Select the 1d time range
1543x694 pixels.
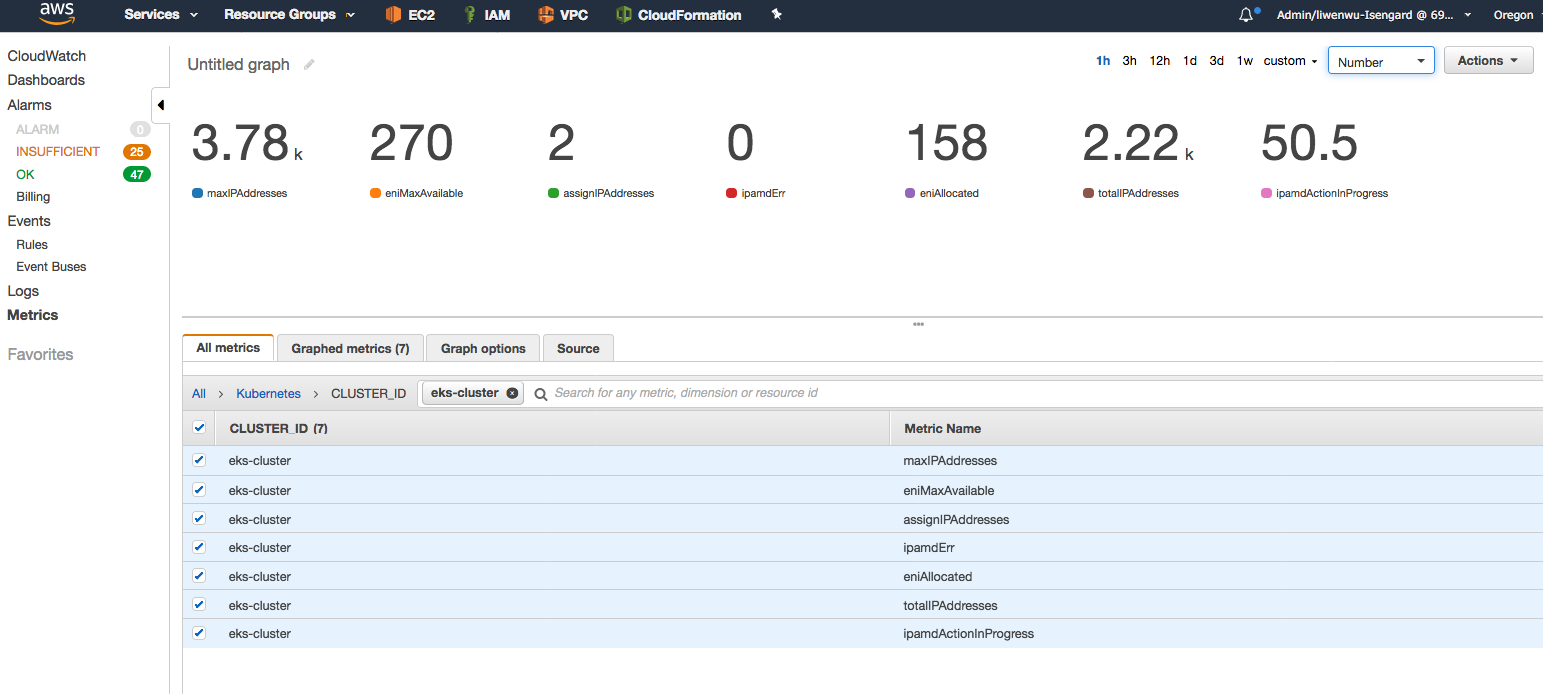[1190, 61]
